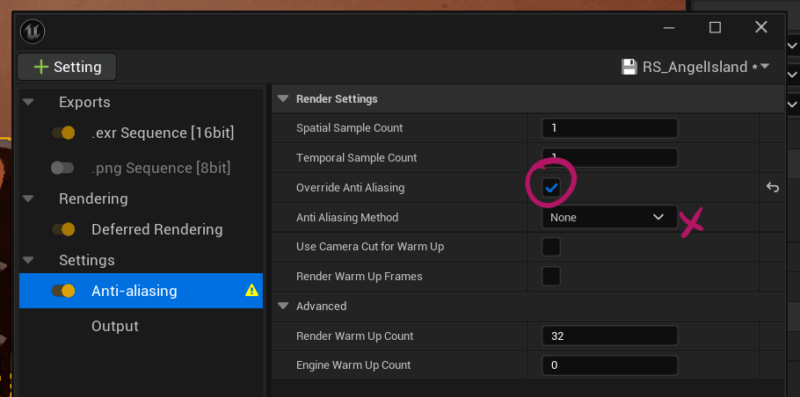This screenshot has height=397, width=800.
Task: Turn off the Anti-aliasing setting switch
Action: tap(63, 291)
